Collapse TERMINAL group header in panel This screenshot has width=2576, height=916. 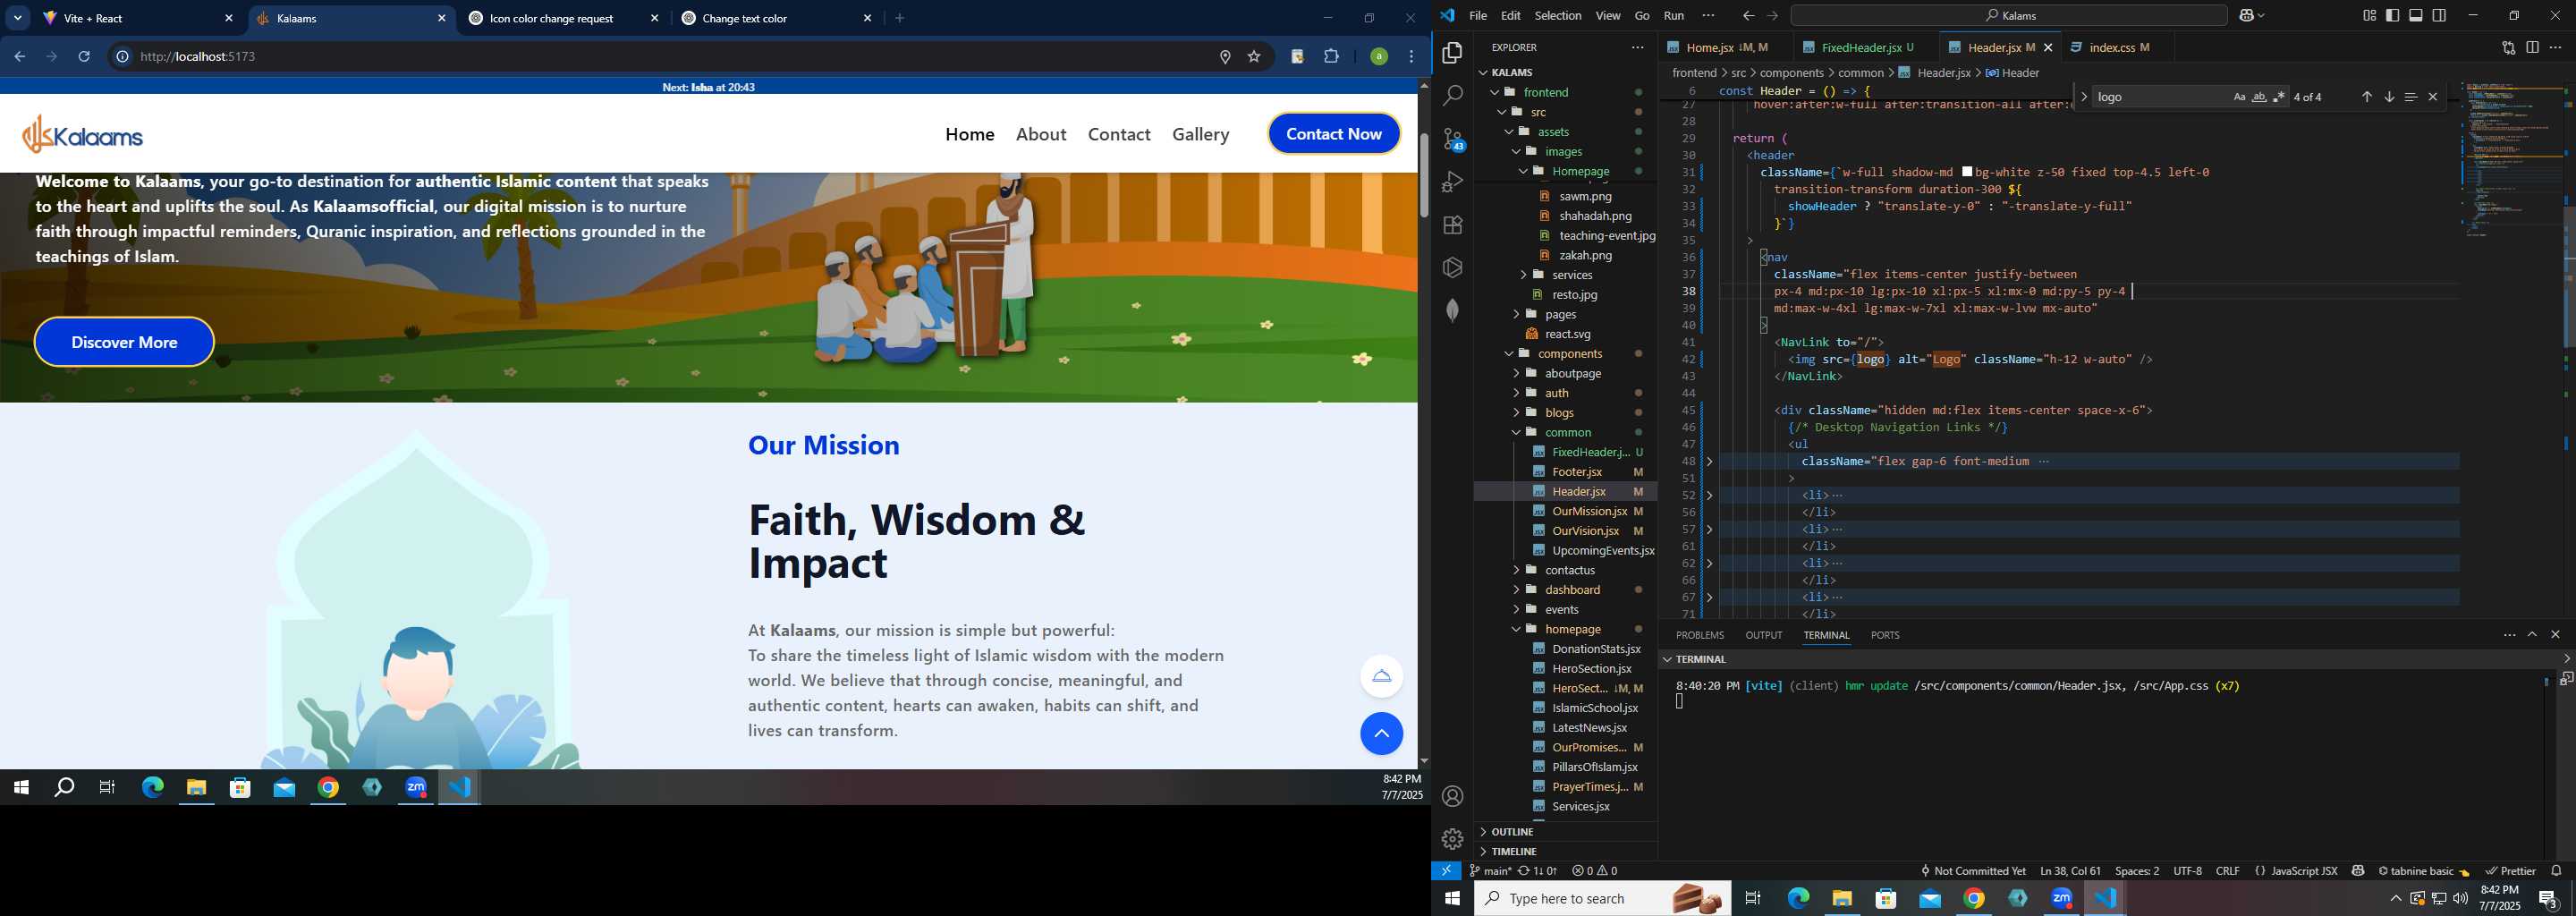1700,659
